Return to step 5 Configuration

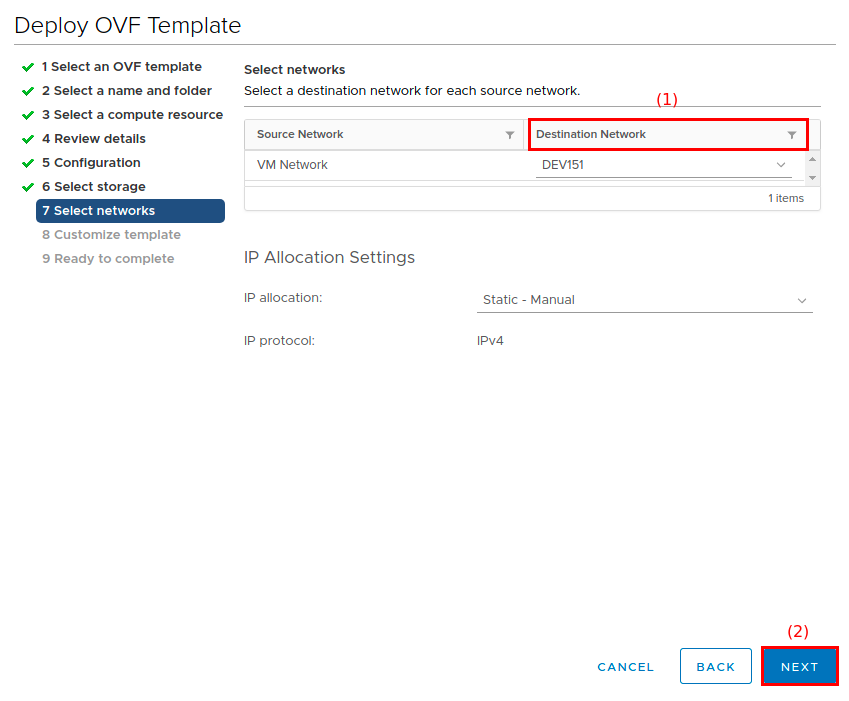pos(91,163)
